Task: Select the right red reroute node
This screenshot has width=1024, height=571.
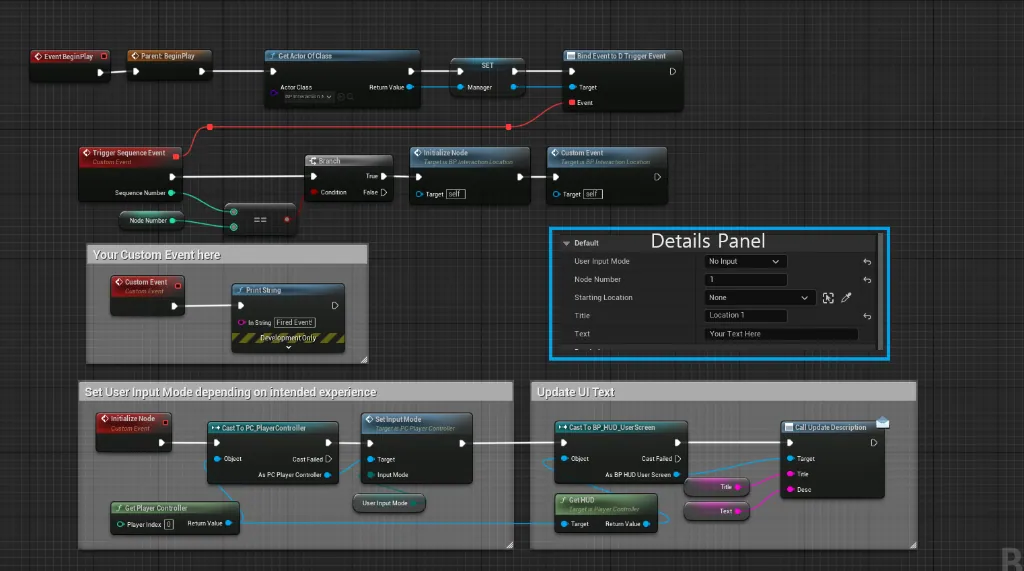Action: (x=508, y=127)
